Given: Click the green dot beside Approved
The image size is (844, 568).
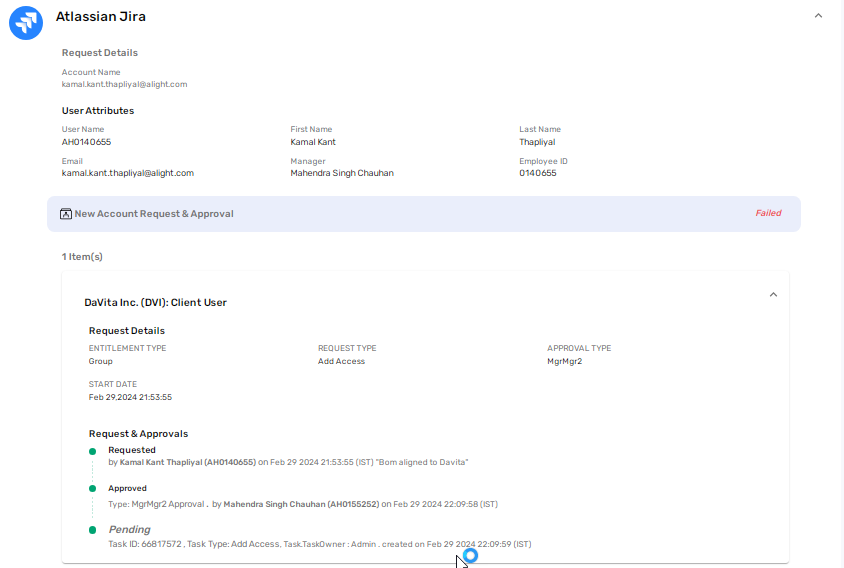Looking at the screenshot, I should (x=93, y=488).
